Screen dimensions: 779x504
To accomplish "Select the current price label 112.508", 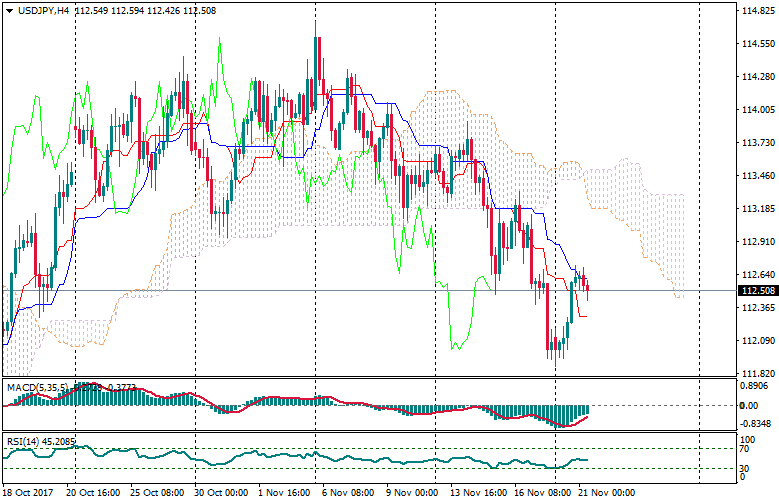I will tap(757, 291).
